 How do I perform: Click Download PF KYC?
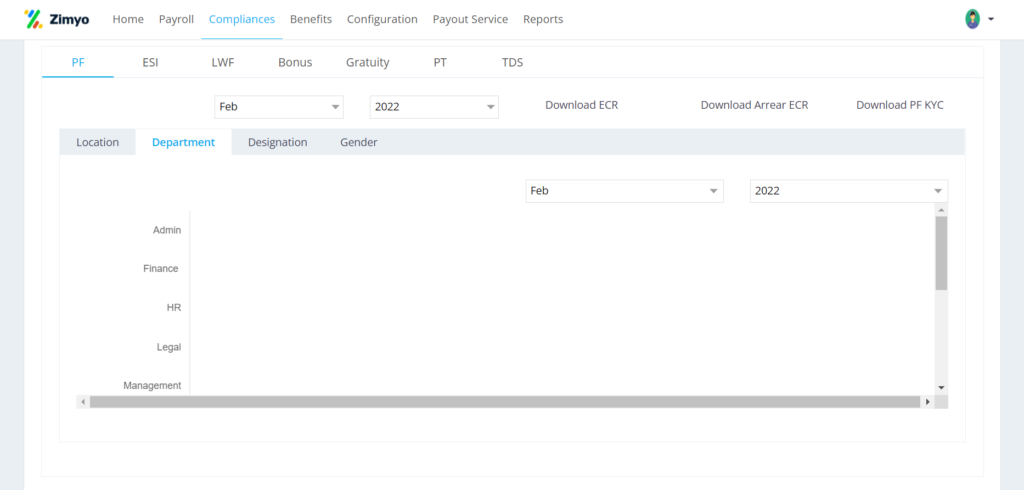pos(900,105)
